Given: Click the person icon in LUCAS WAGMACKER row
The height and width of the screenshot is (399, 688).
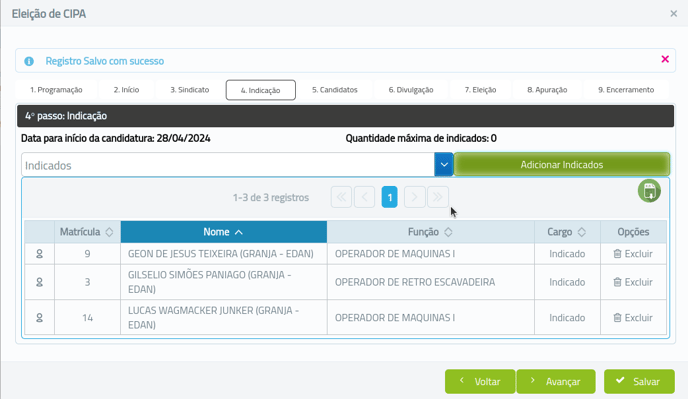Looking at the screenshot, I should tap(39, 318).
